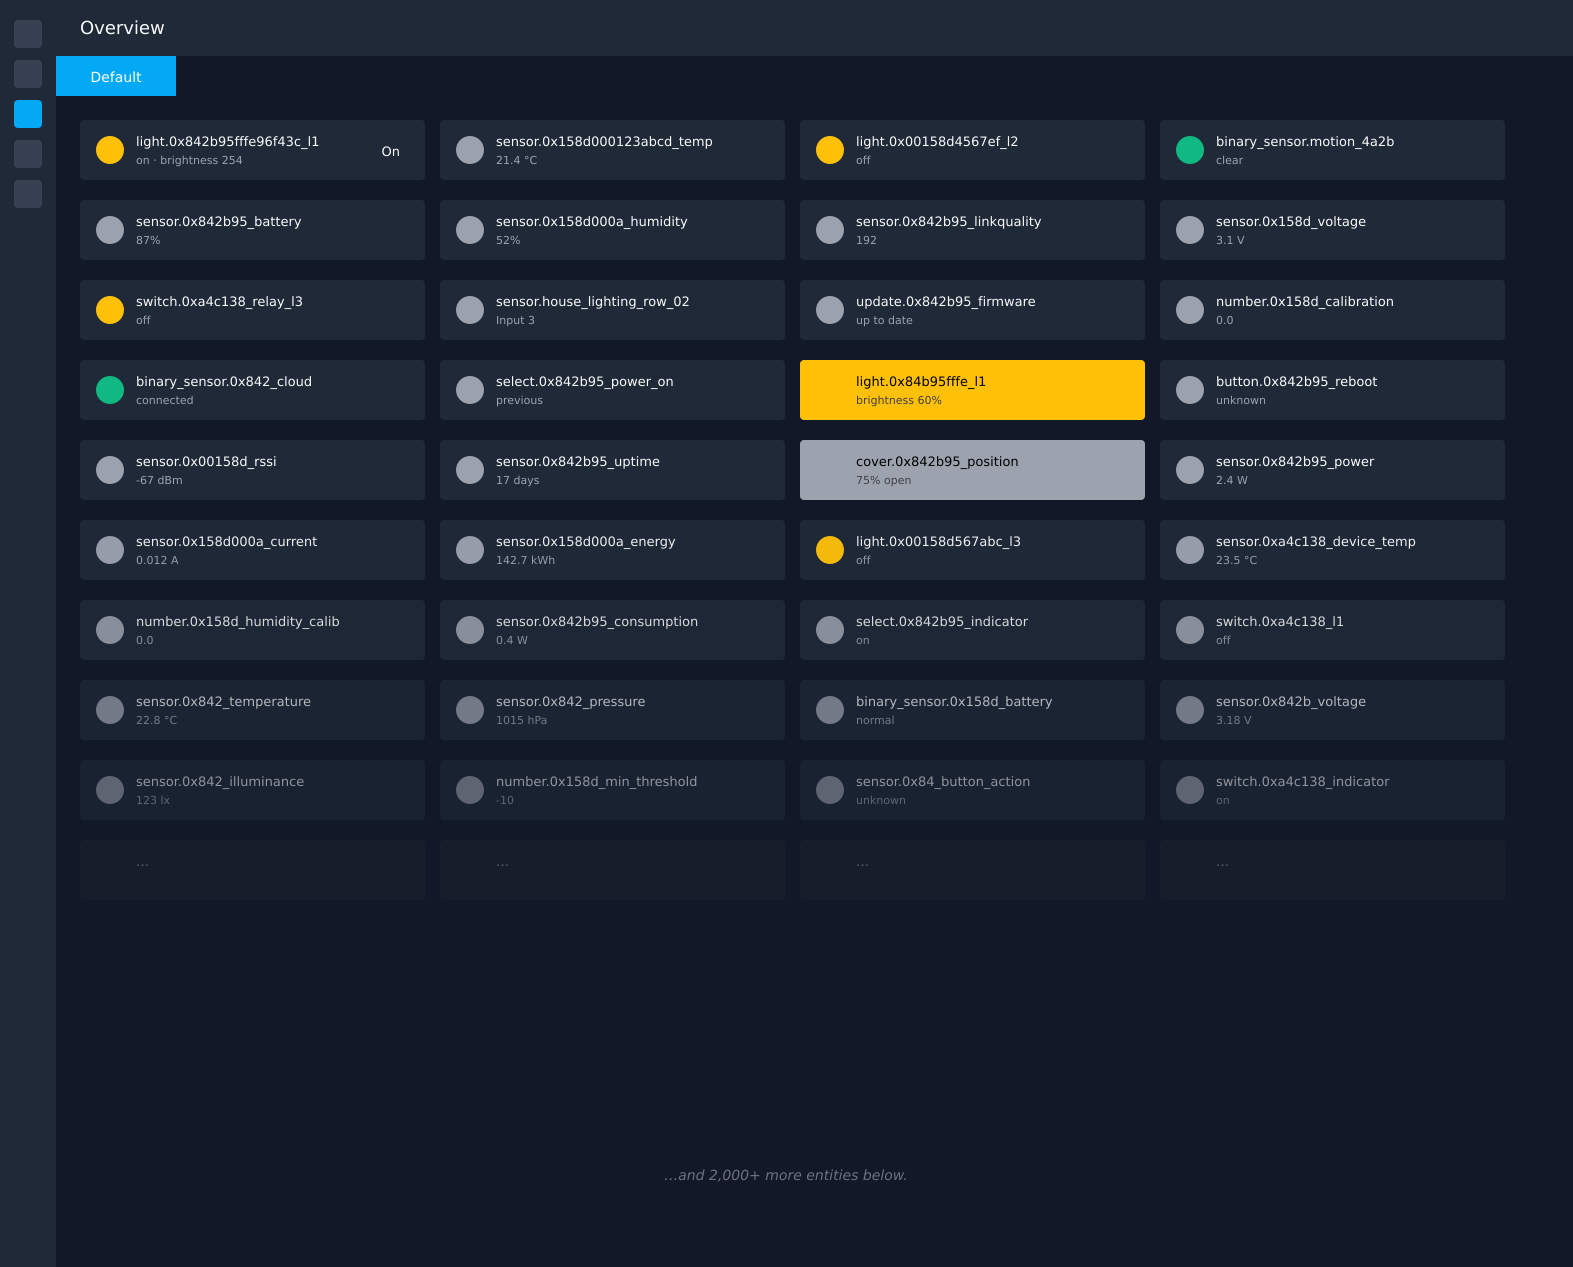Click the 'up to date' firmware status
Image resolution: width=1573 pixels, height=1267 pixels.
[884, 320]
